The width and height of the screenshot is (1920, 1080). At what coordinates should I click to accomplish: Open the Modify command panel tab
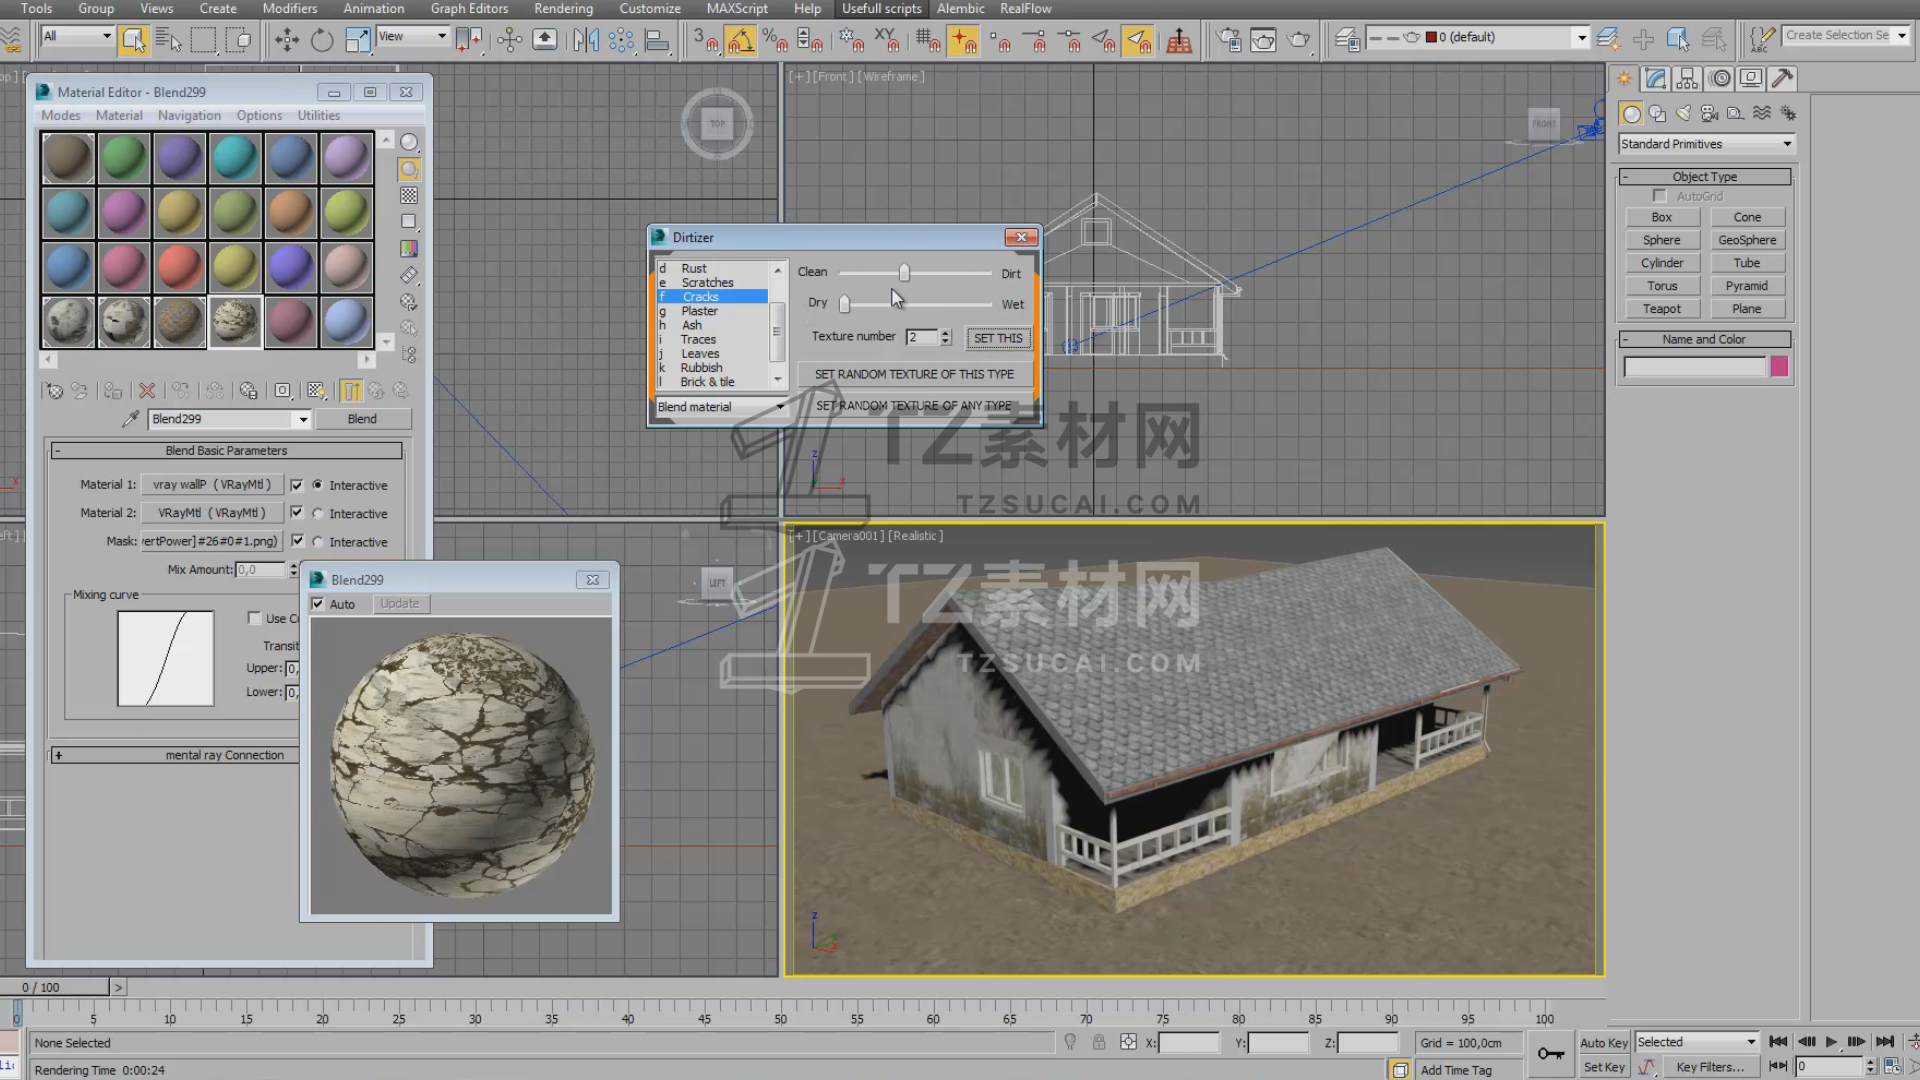click(1656, 78)
